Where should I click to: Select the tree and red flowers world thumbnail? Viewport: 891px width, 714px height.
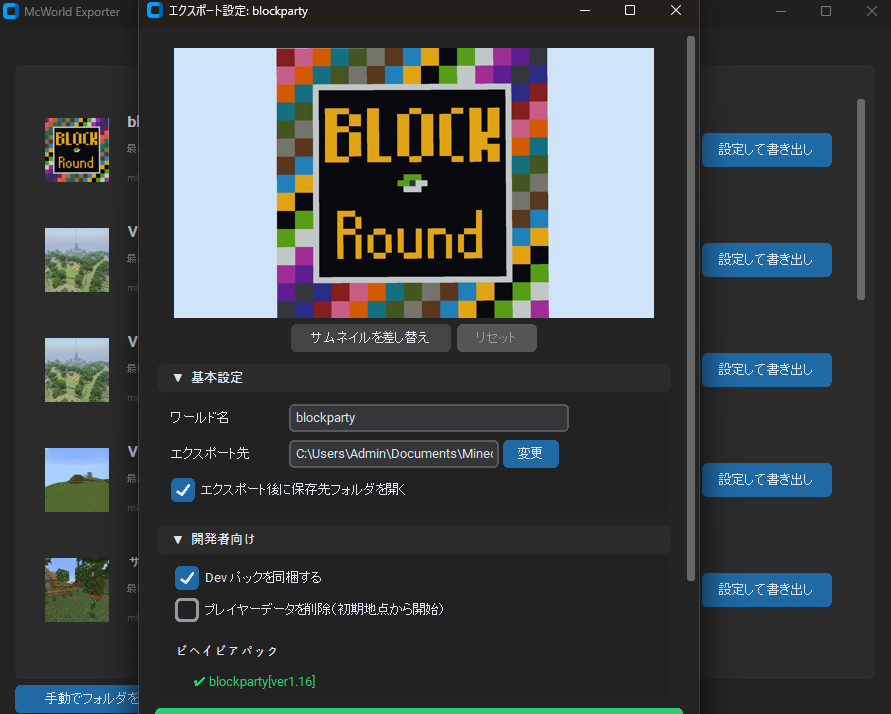point(77,590)
